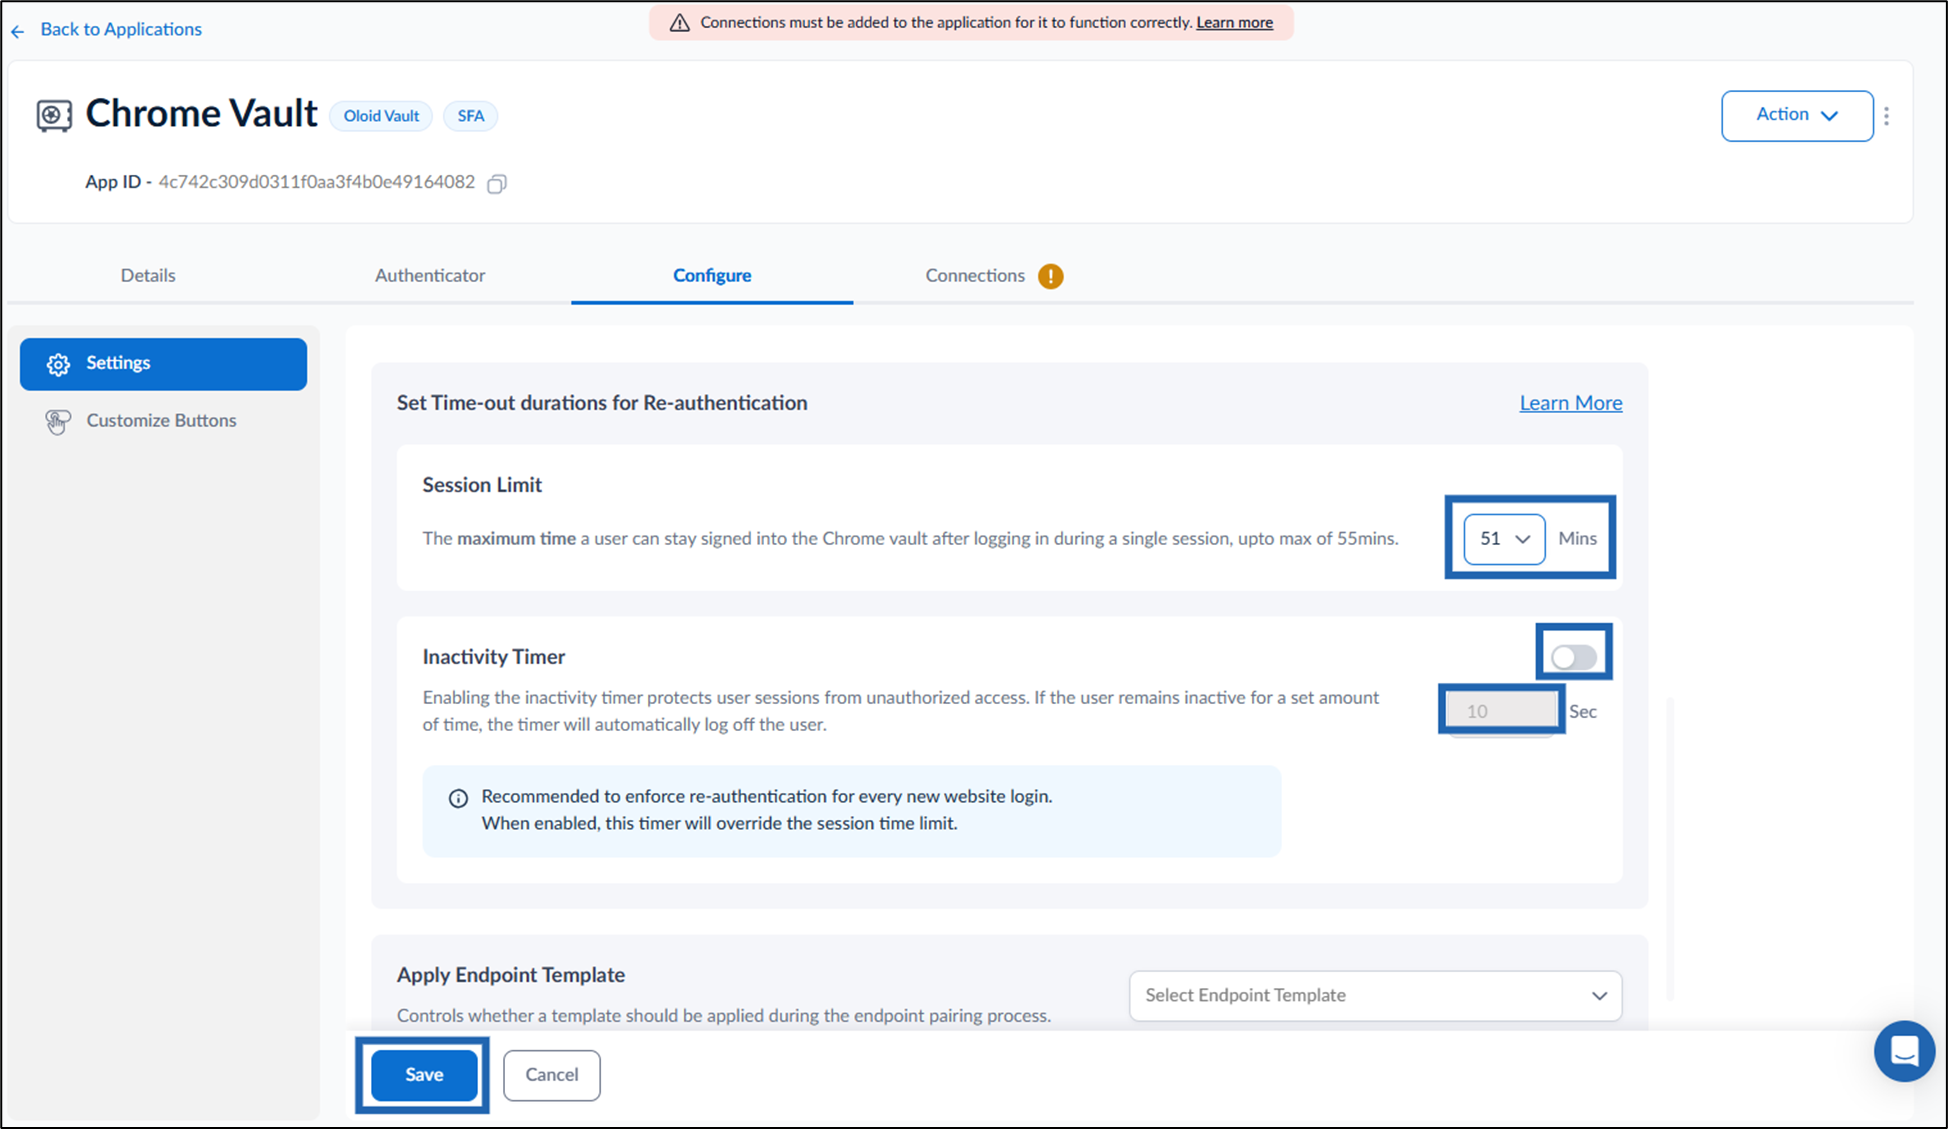Screen dimensions: 1948x1129
Task: Open the vertical three-dot more menu
Action: tap(1887, 116)
